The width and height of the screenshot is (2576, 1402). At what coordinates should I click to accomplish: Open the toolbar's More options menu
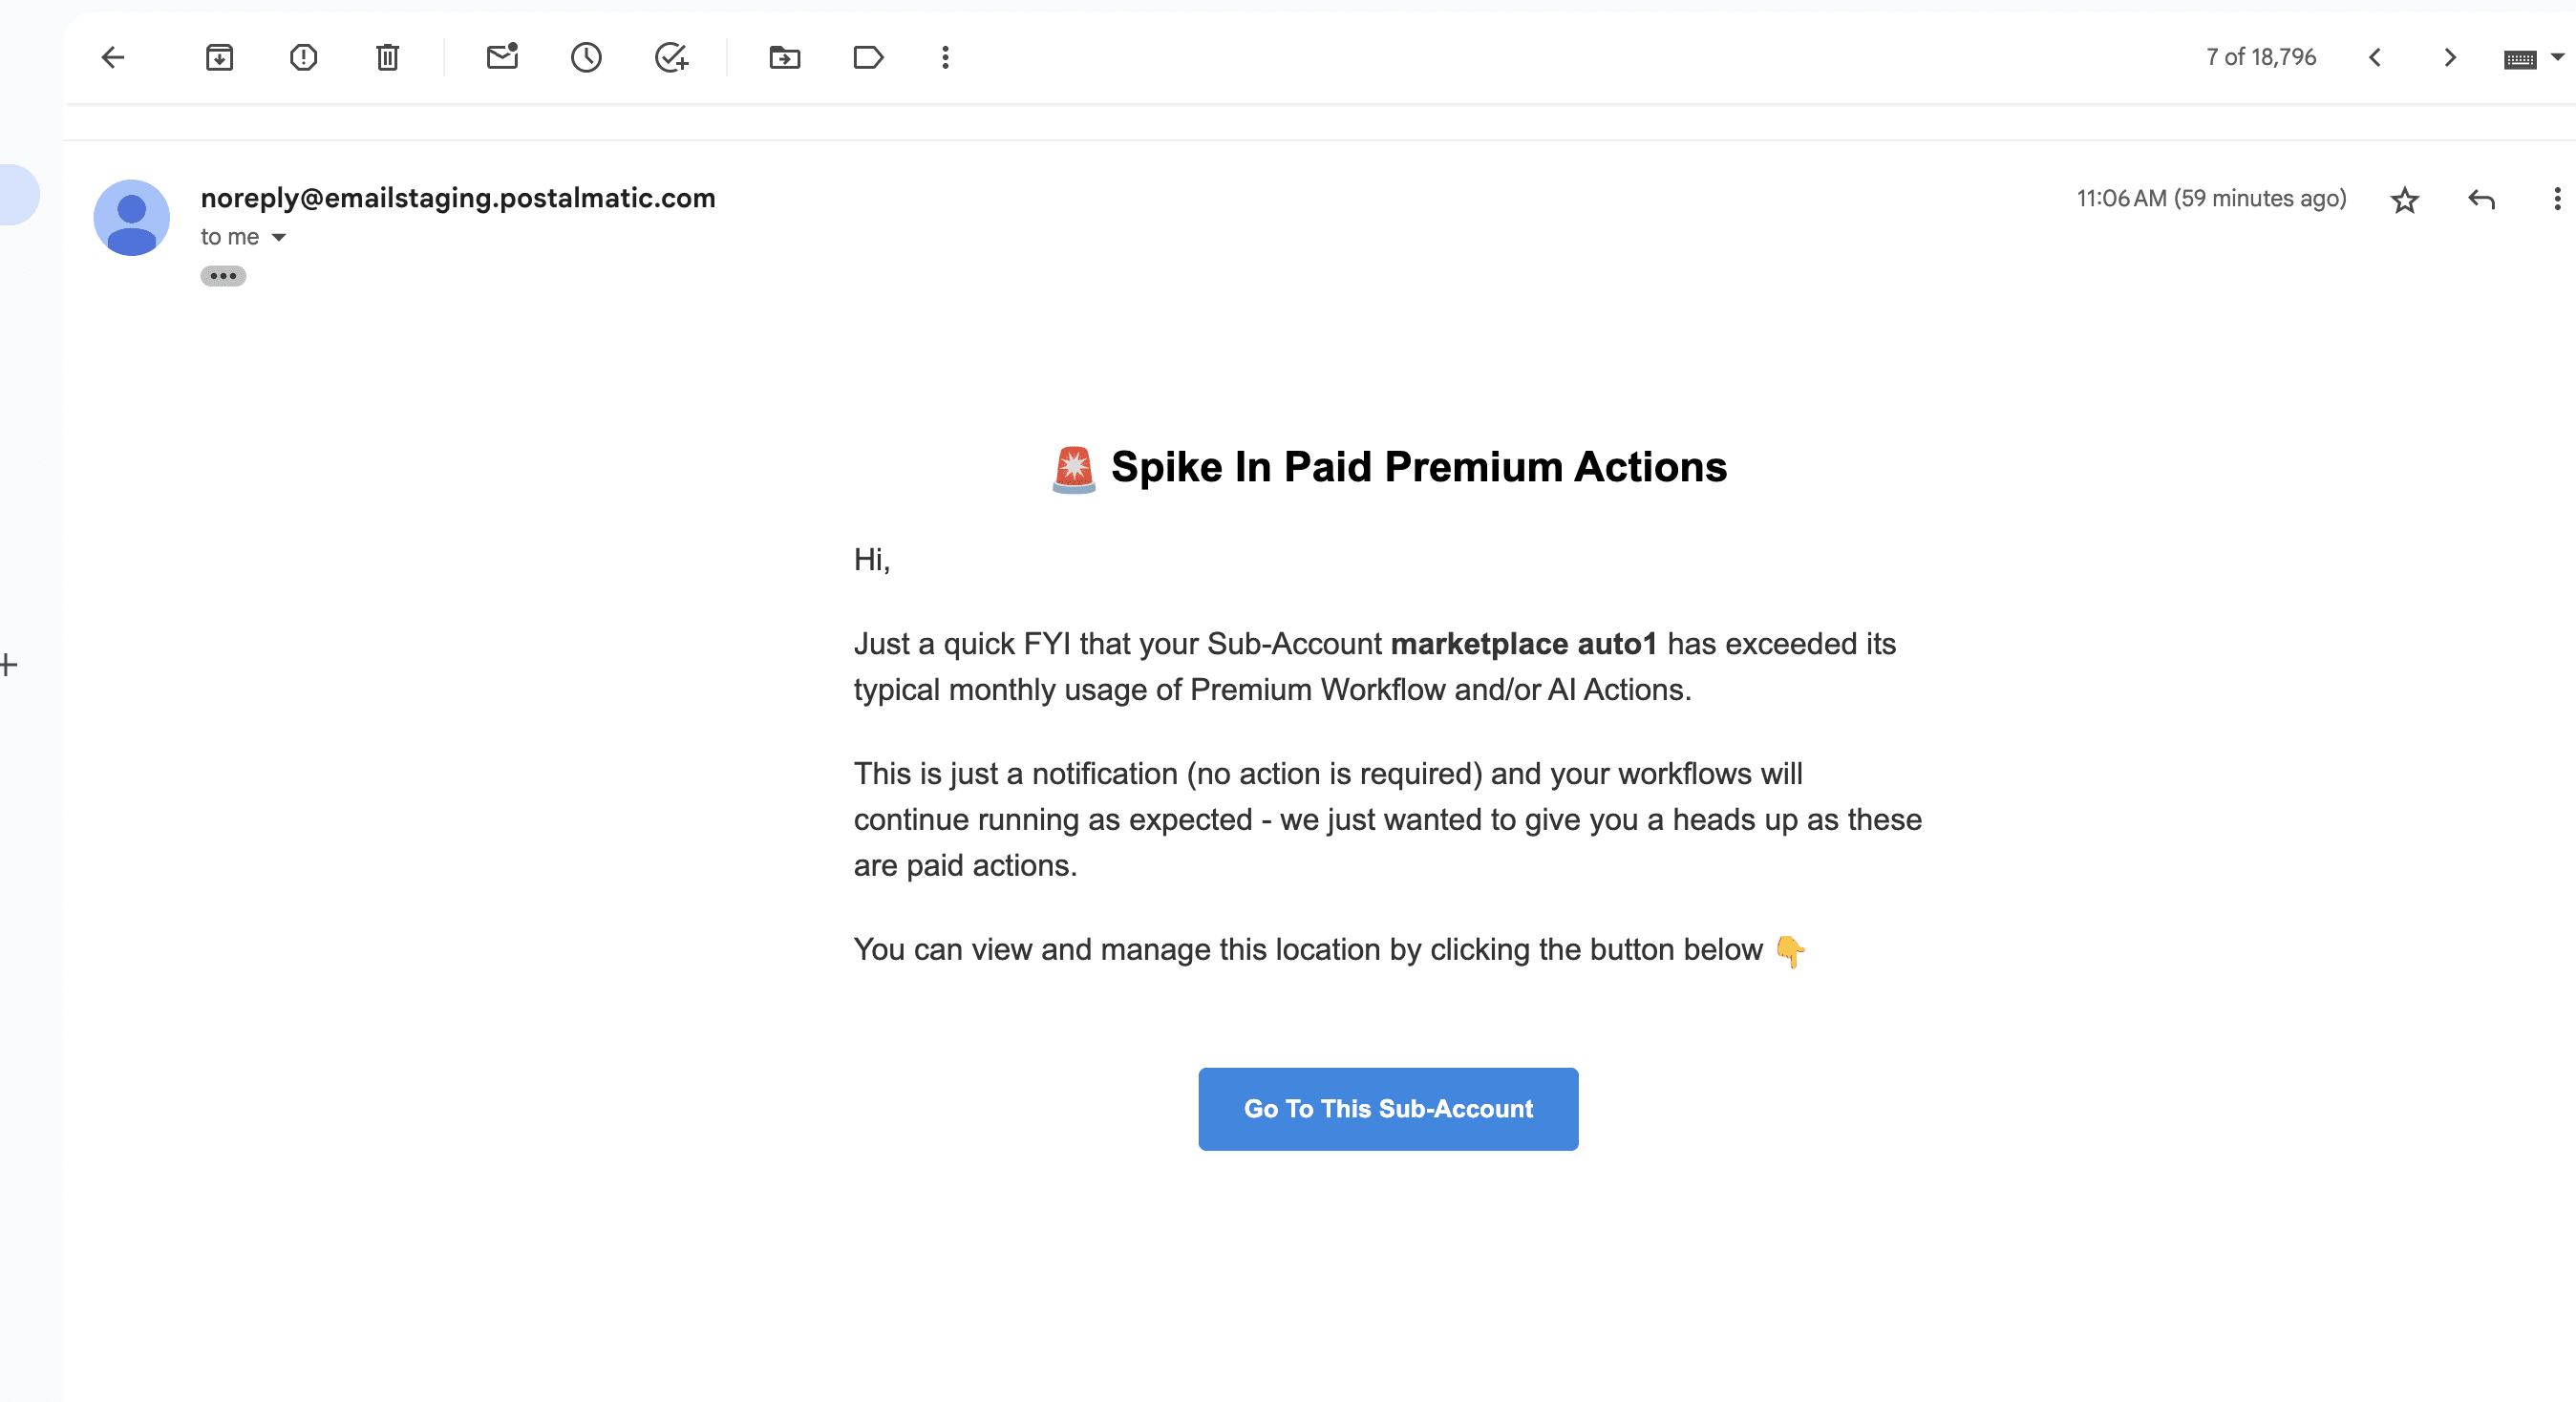pos(945,57)
